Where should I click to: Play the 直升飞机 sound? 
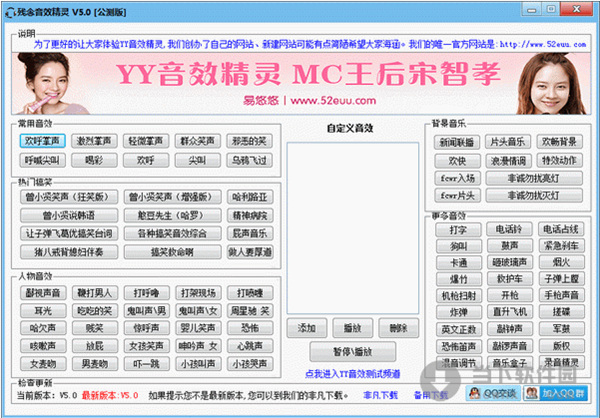(510, 312)
